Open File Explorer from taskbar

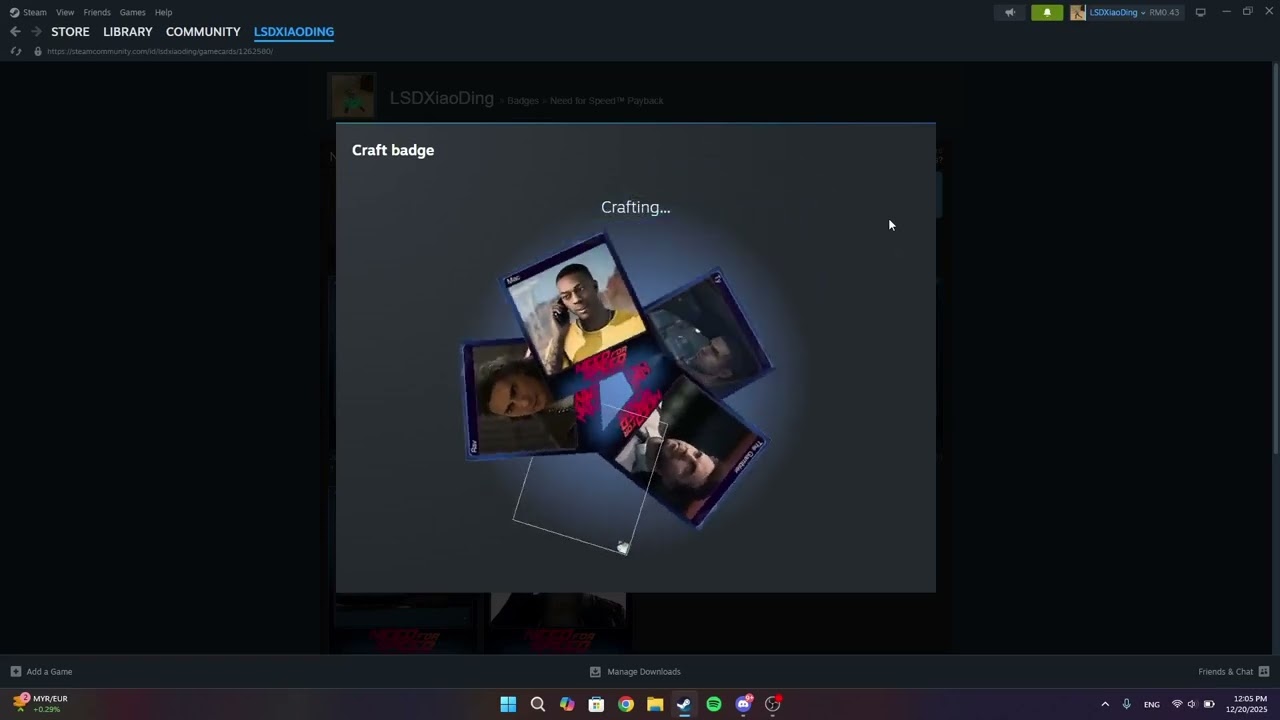[x=655, y=704]
